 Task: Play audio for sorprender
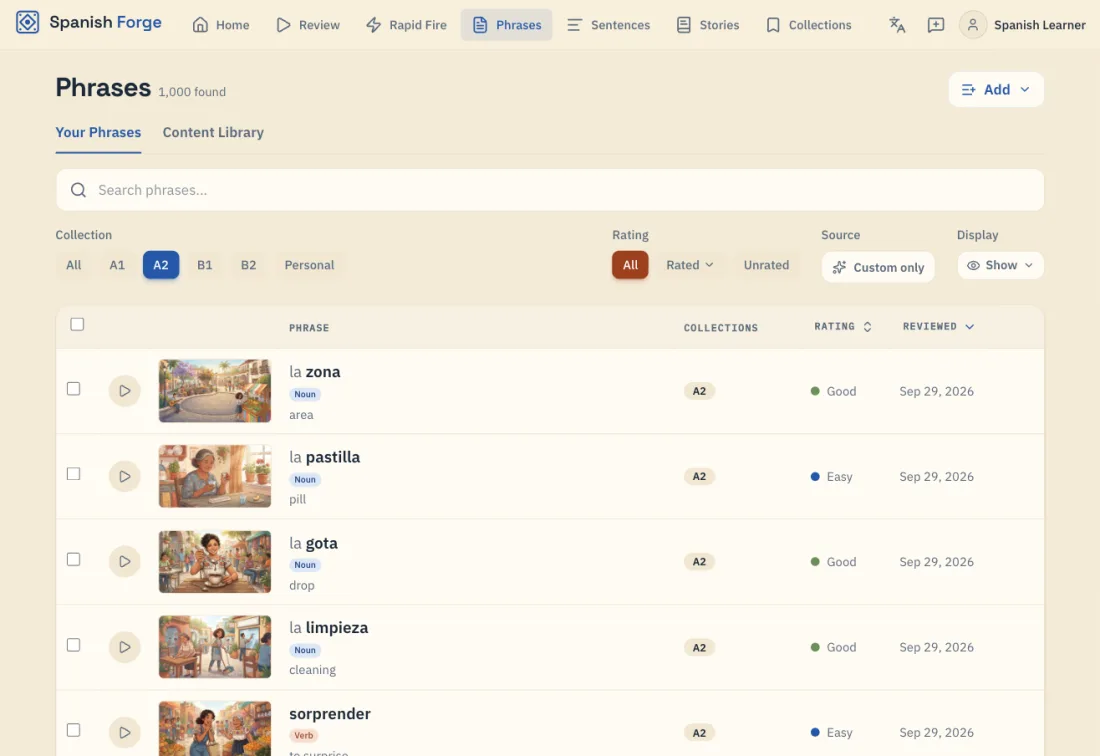(124, 732)
